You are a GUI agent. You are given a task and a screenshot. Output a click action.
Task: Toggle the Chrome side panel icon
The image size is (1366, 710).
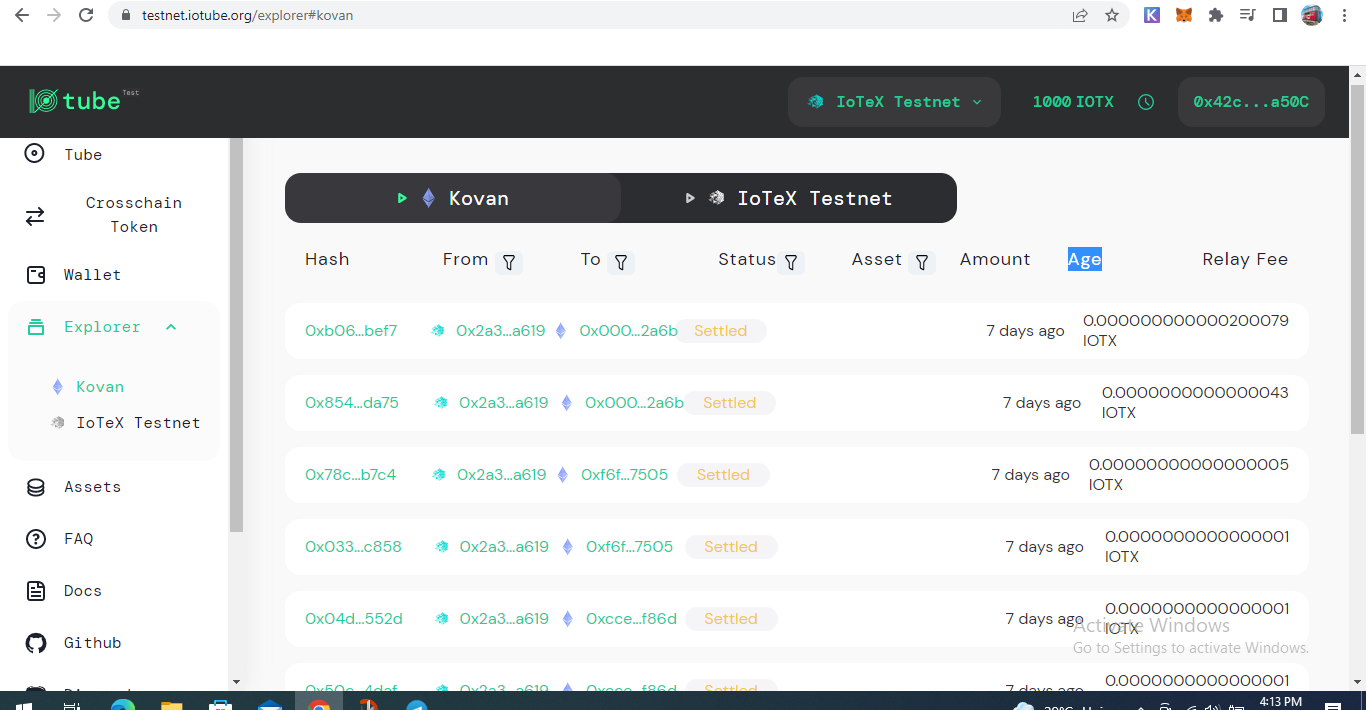coord(1279,15)
